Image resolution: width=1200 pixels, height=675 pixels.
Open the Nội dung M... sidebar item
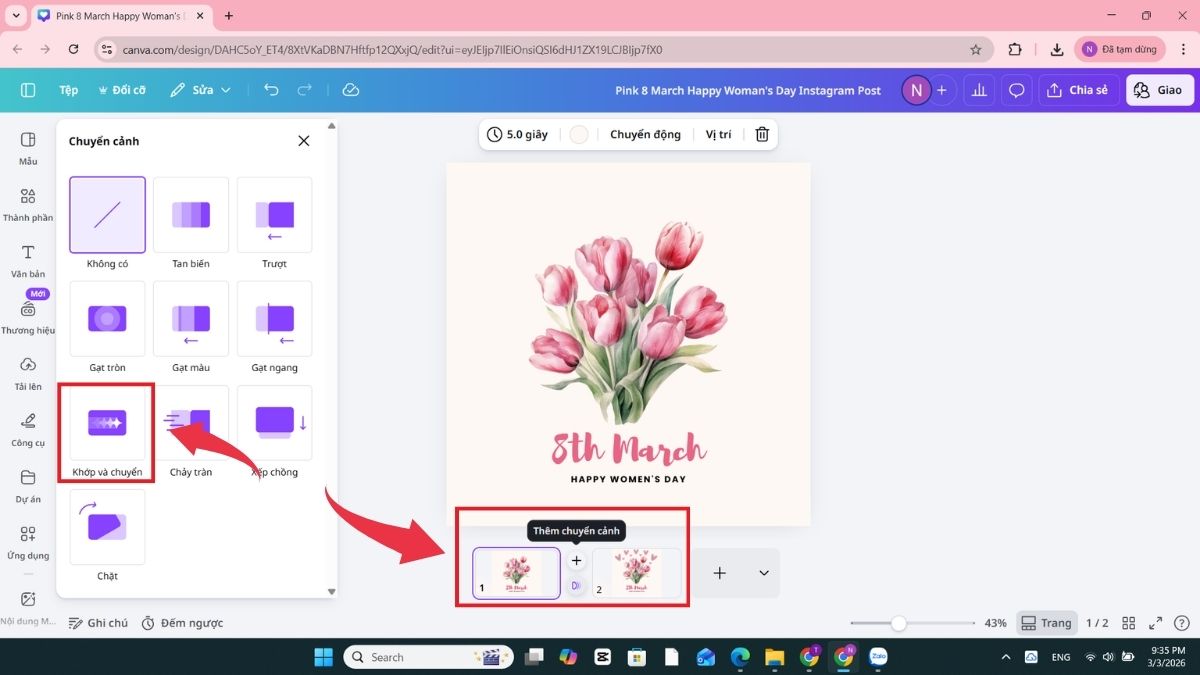pyautogui.click(x=28, y=607)
